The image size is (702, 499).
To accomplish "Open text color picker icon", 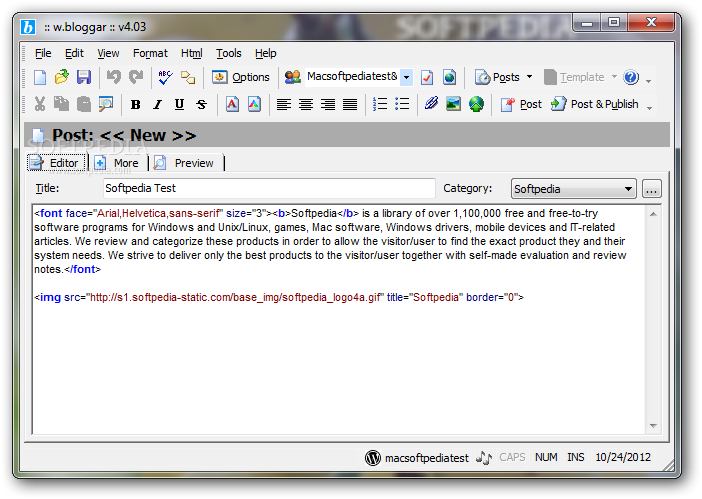I will point(254,104).
